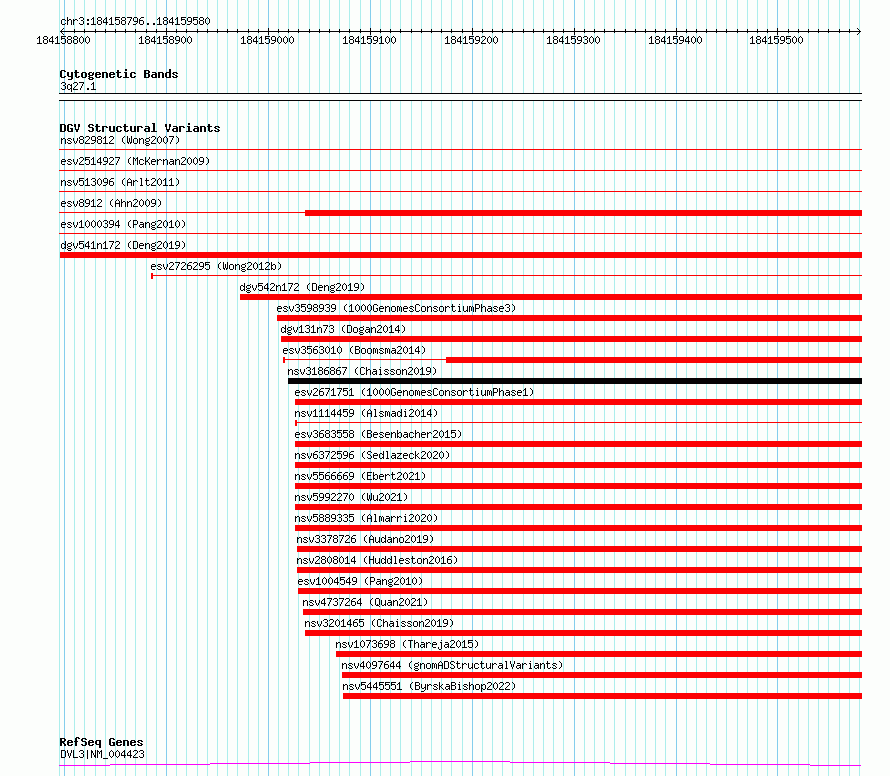Click ruler position 184159000
890x776 pixels.
click(267, 40)
